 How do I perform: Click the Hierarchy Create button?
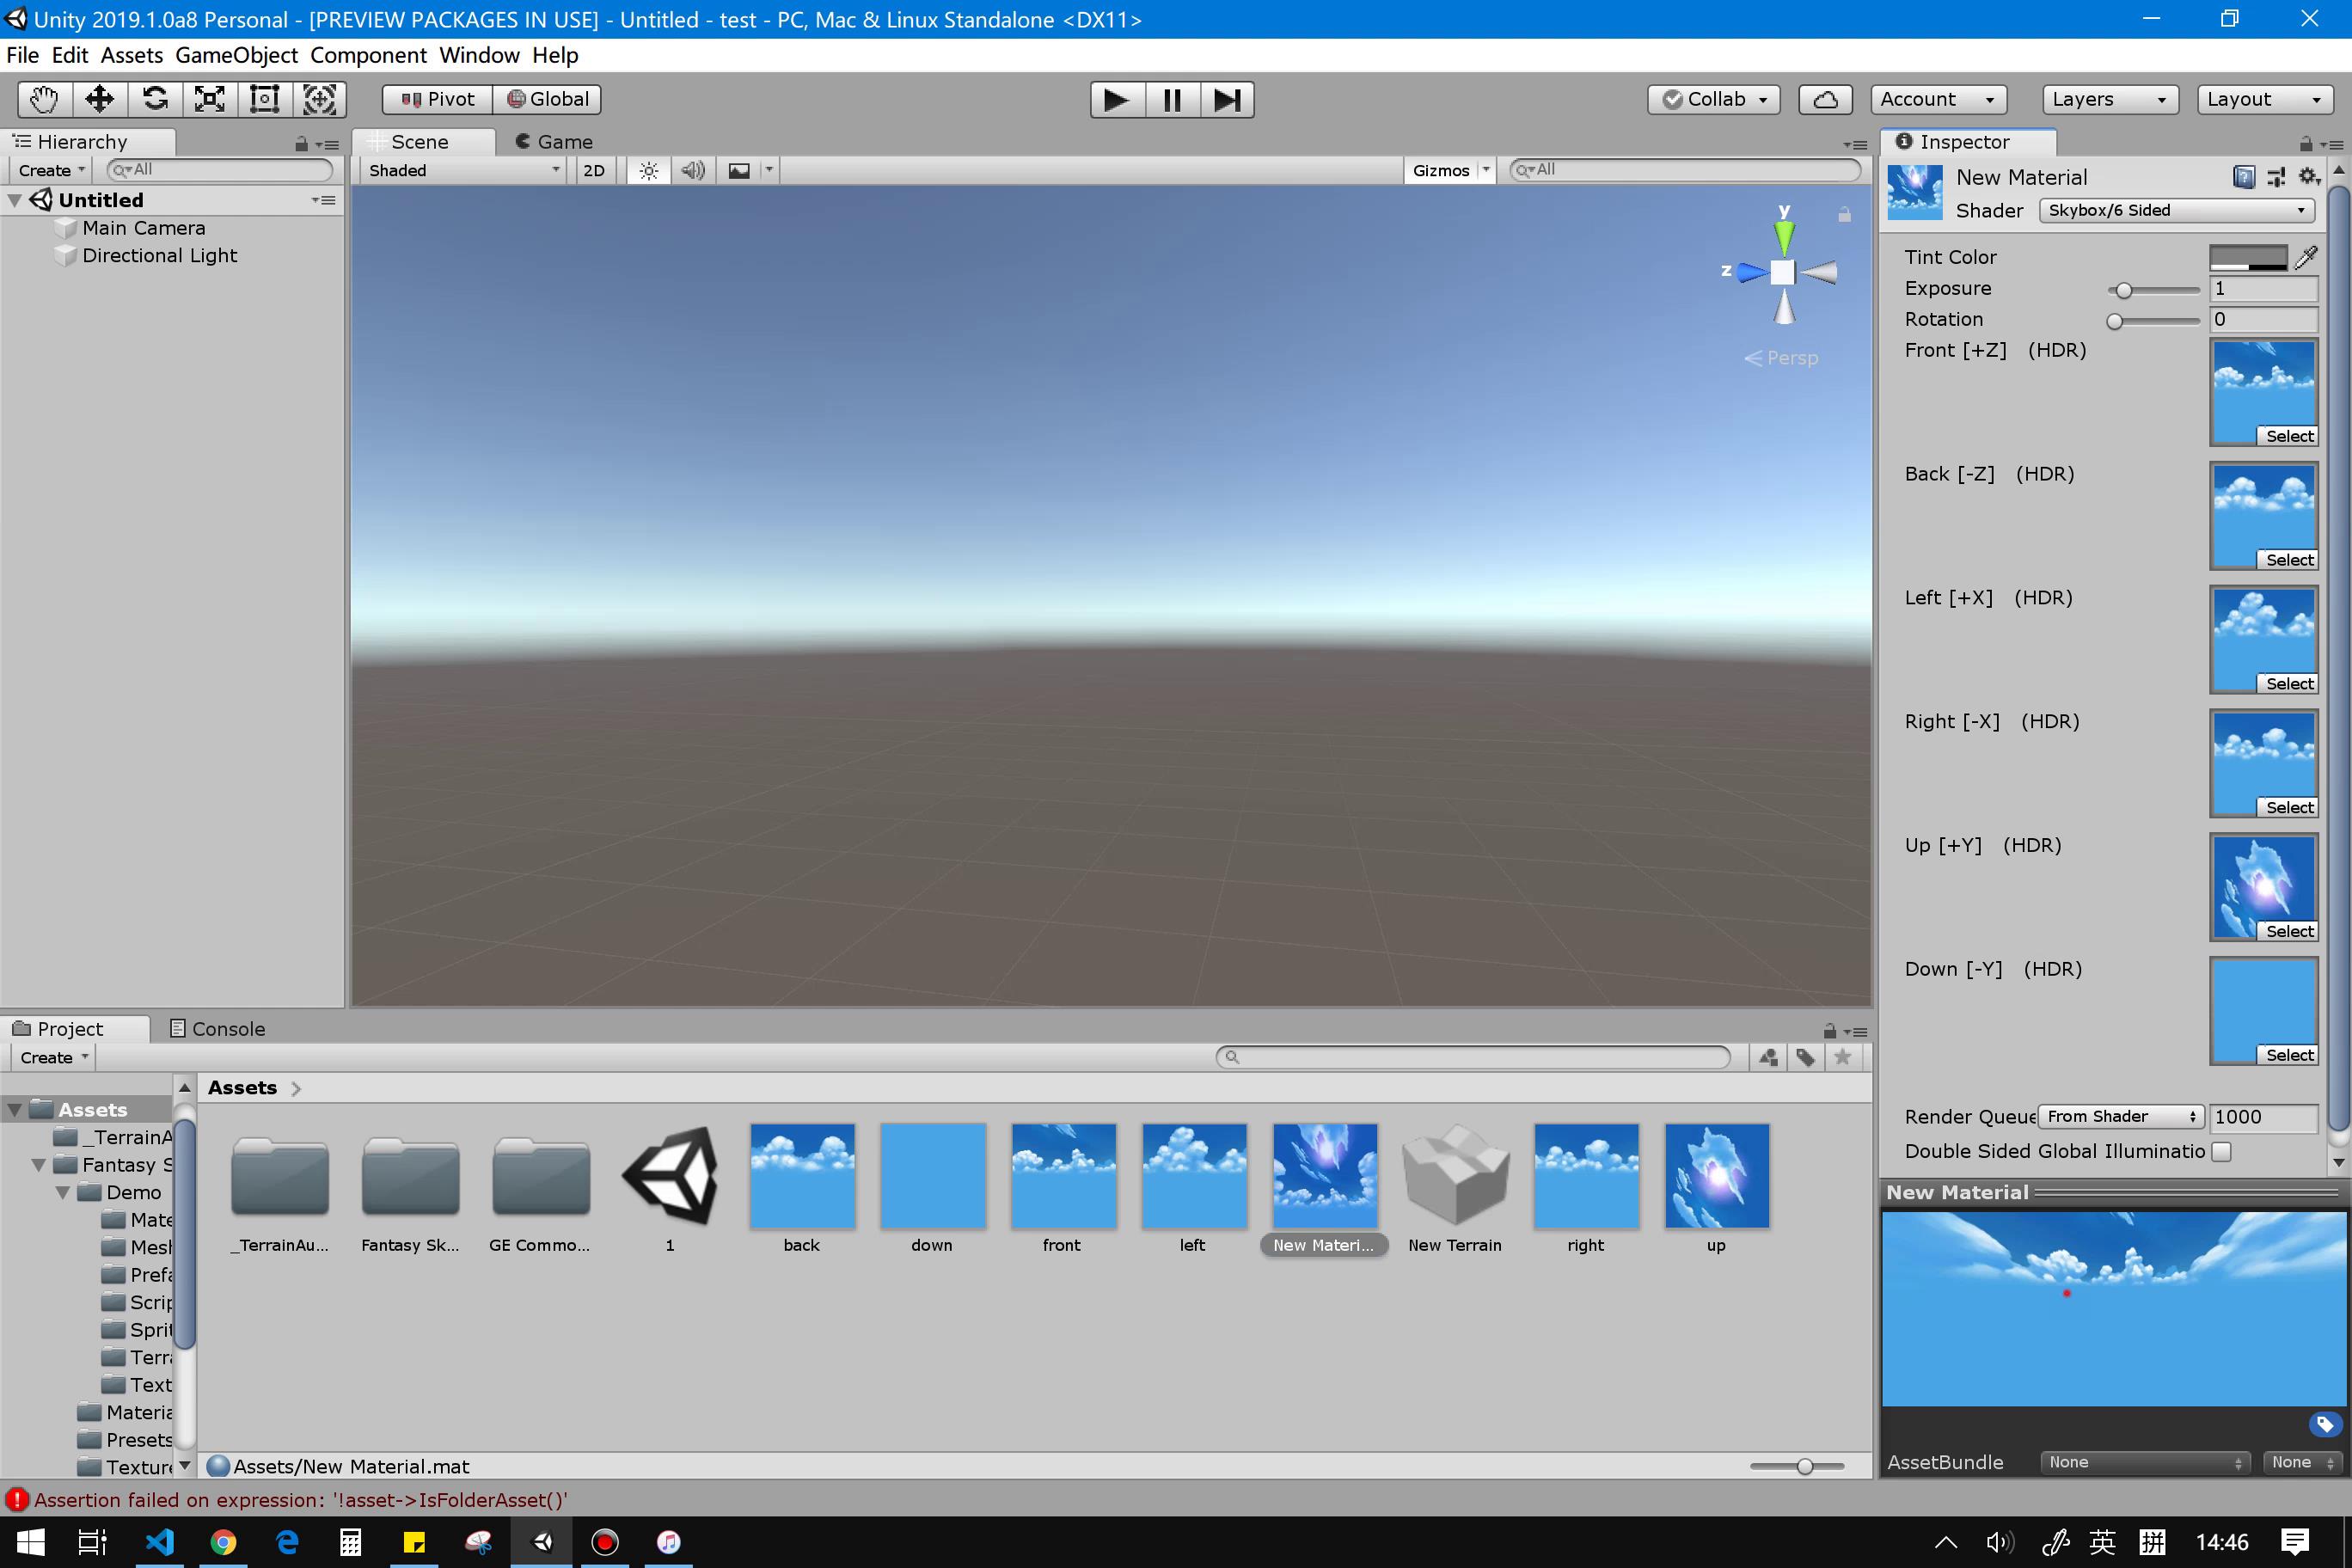(51, 170)
